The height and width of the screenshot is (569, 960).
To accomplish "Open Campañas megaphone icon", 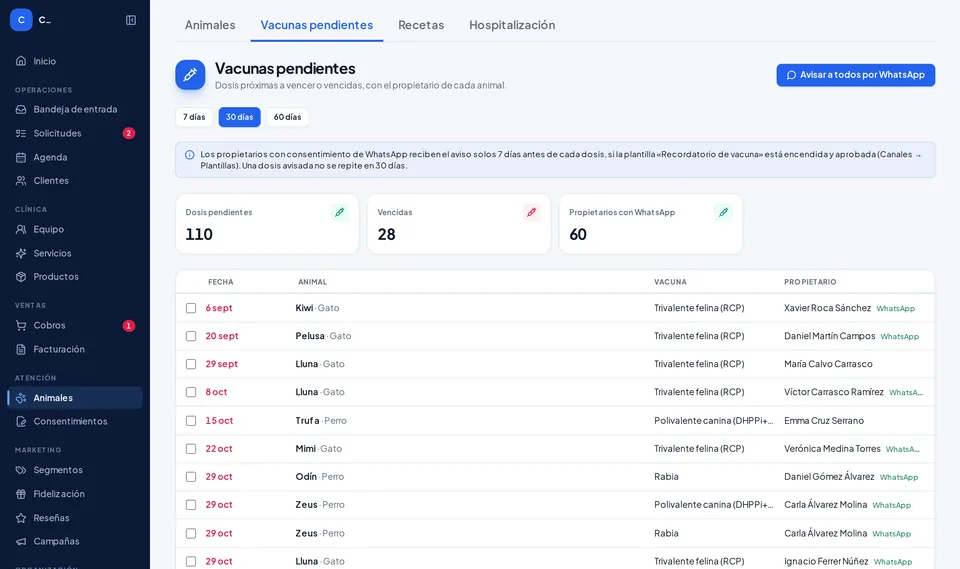I will [21, 541].
